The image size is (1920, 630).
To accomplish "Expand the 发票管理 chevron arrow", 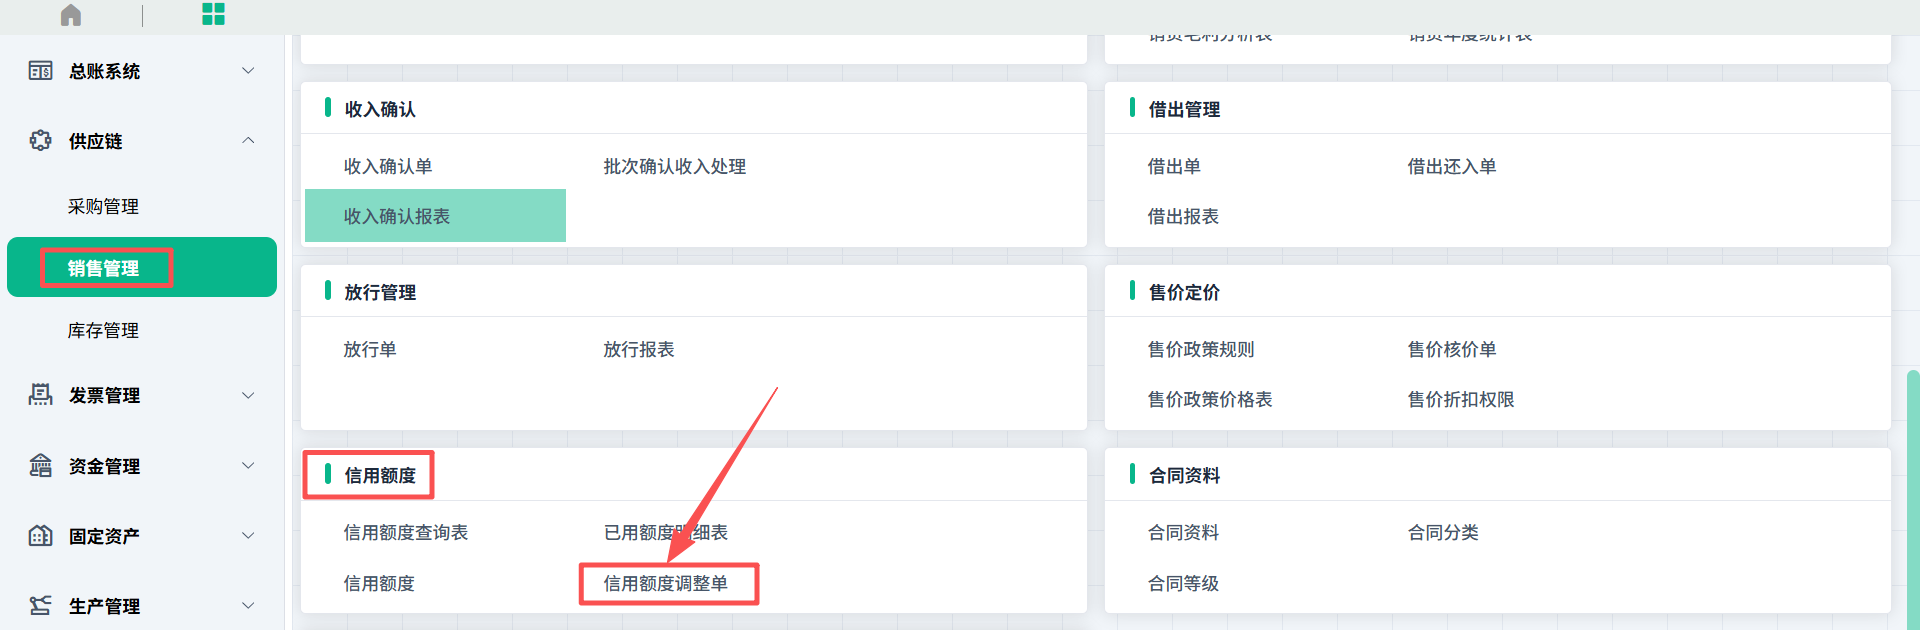I will coord(248,395).
